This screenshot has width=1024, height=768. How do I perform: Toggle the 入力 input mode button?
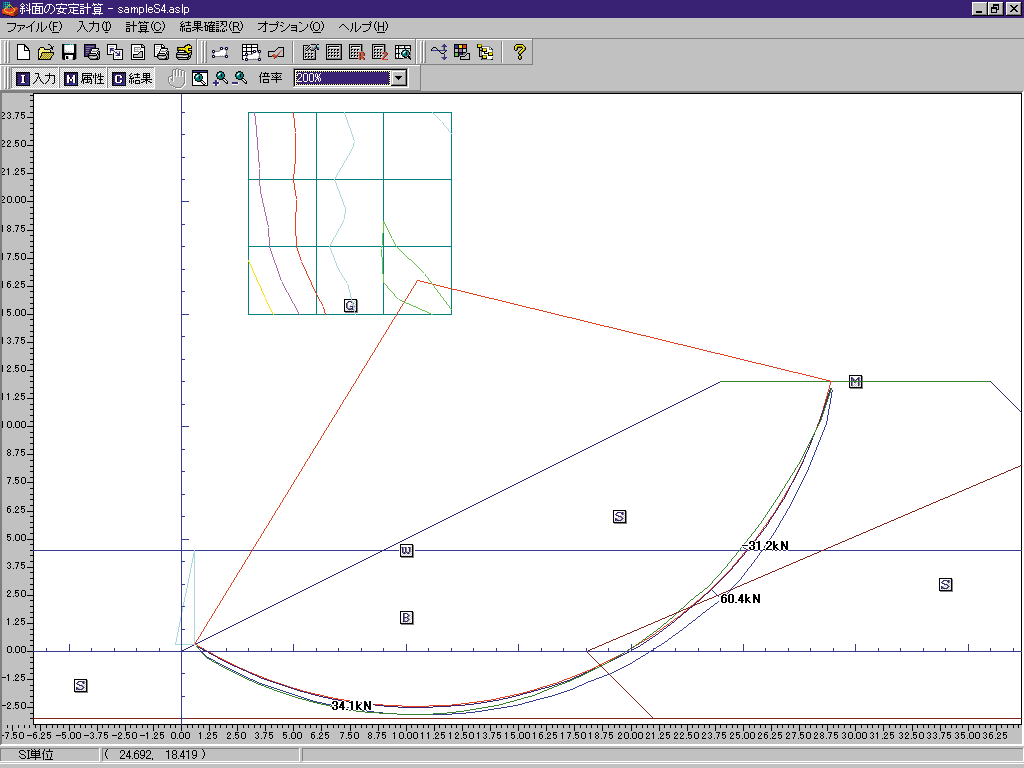(35, 78)
